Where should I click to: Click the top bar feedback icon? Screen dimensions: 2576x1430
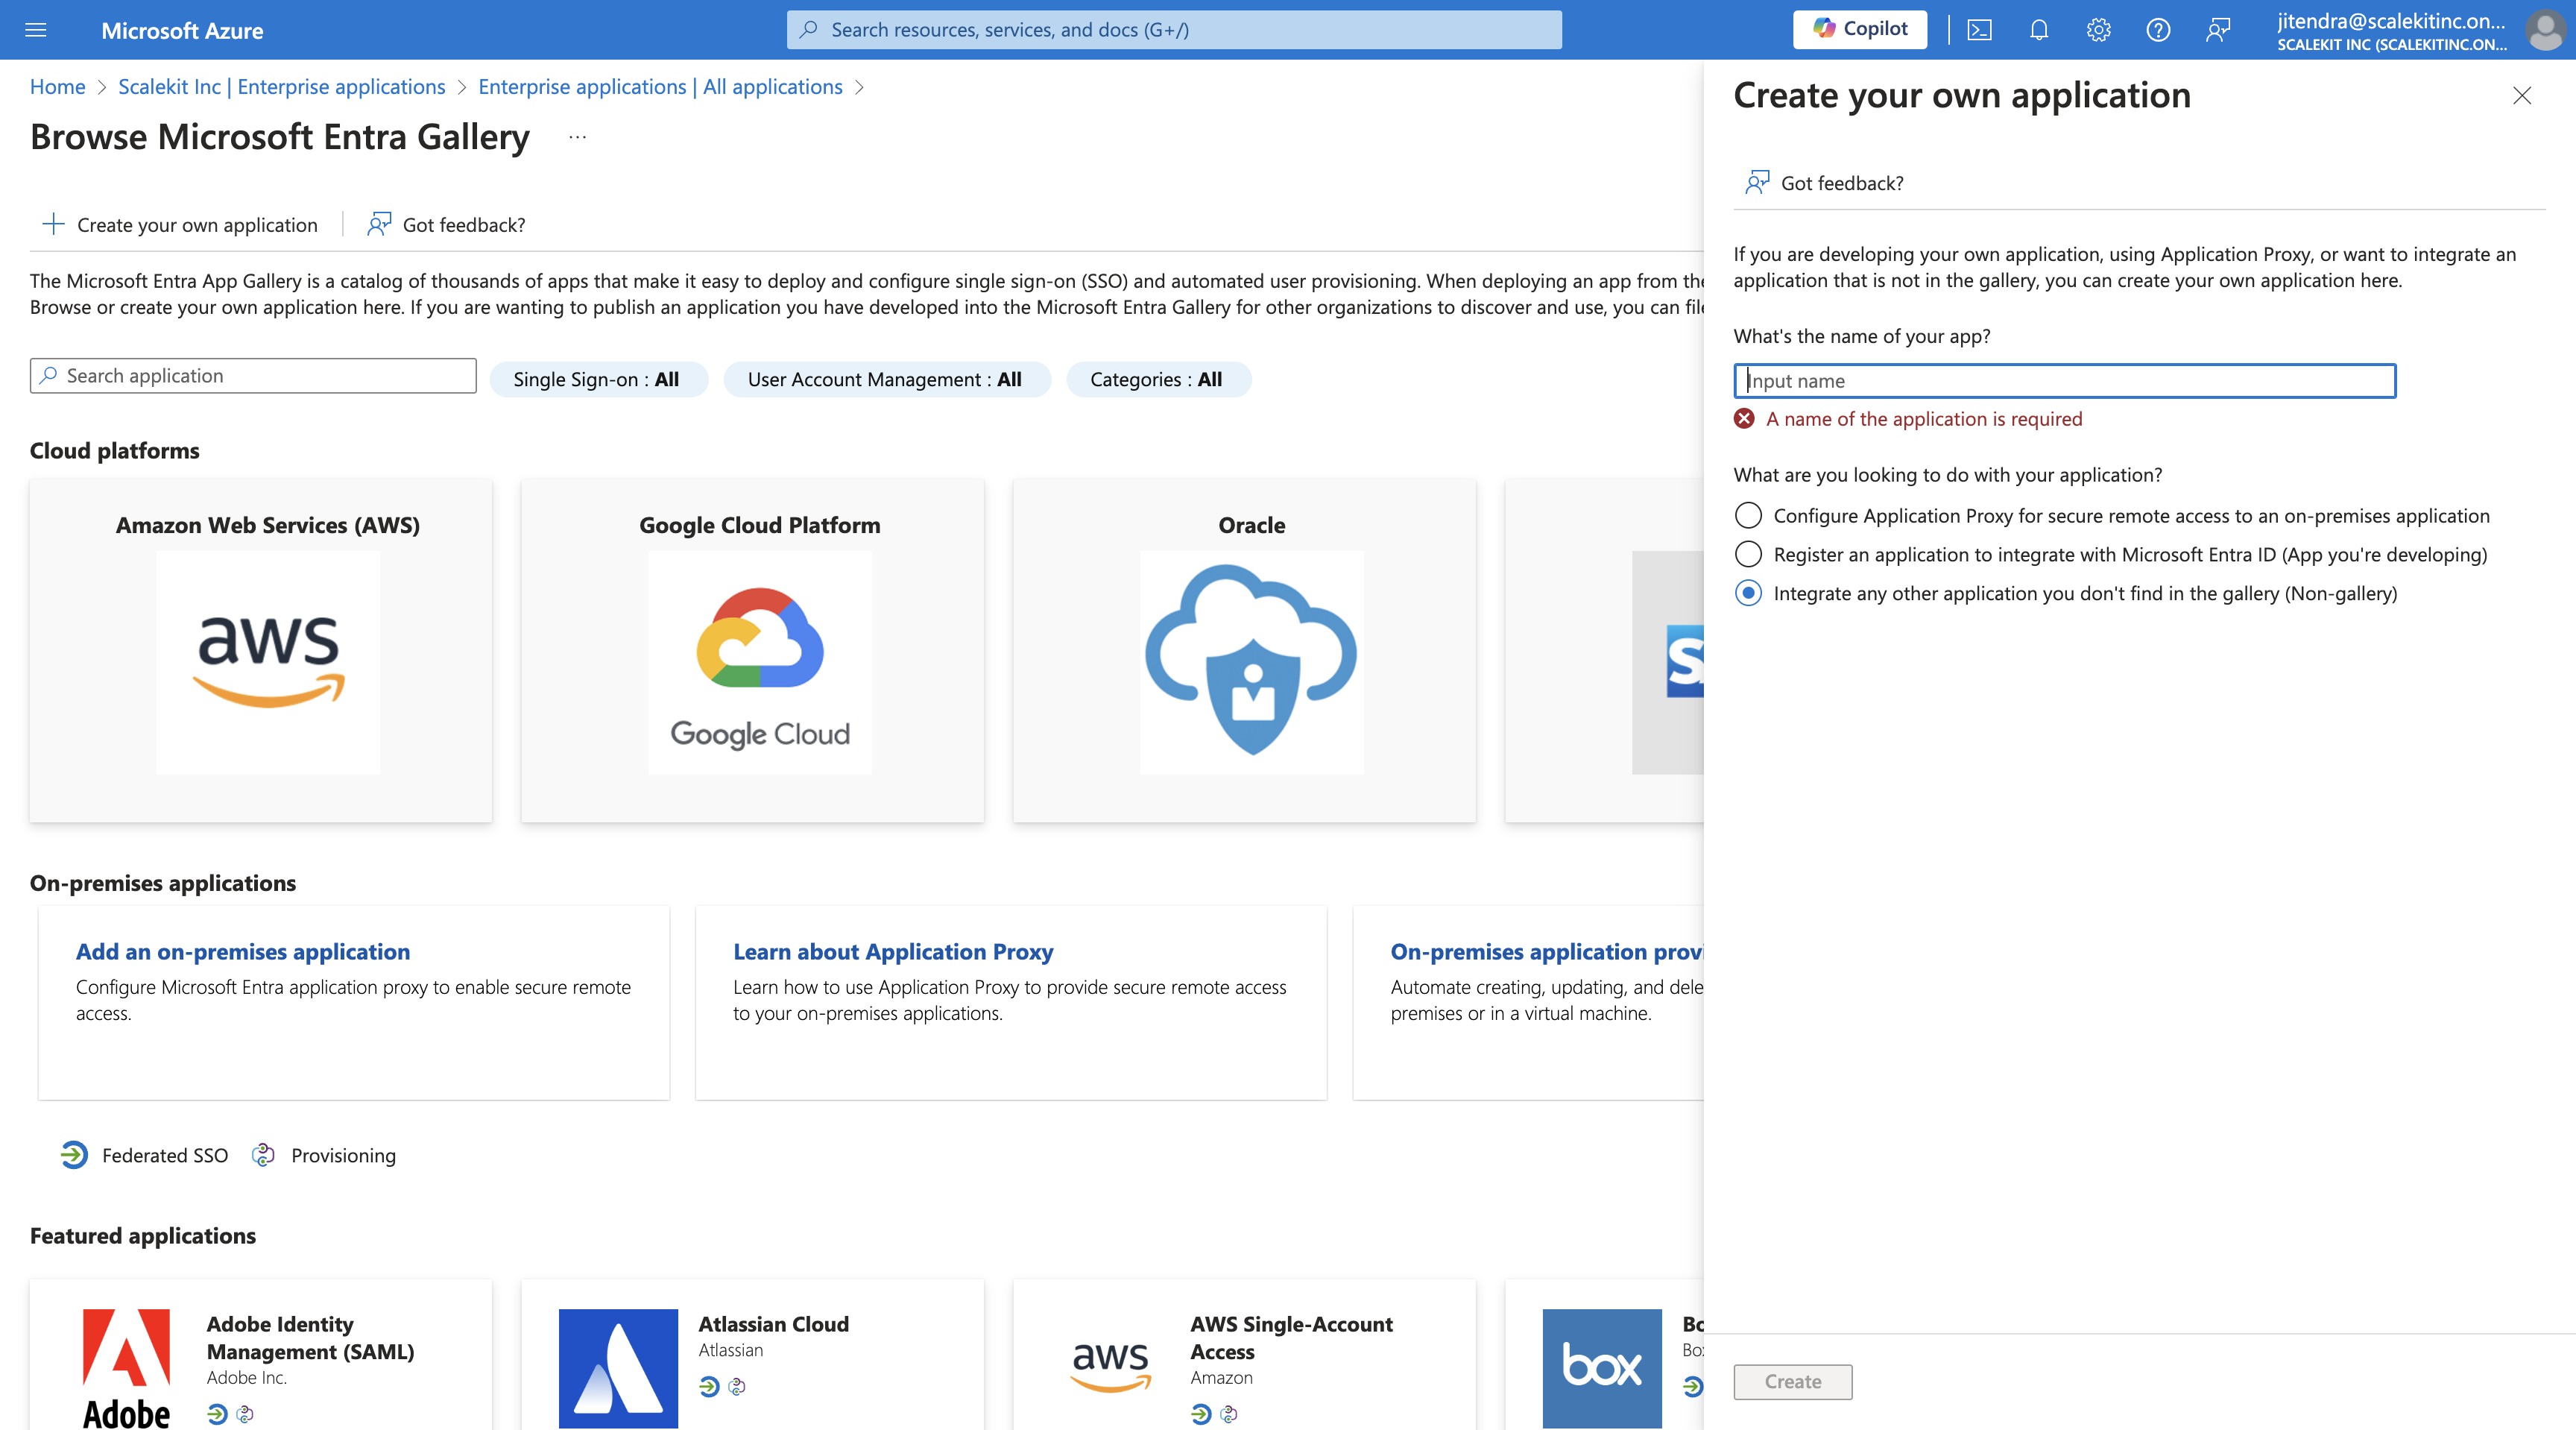click(x=2218, y=30)
